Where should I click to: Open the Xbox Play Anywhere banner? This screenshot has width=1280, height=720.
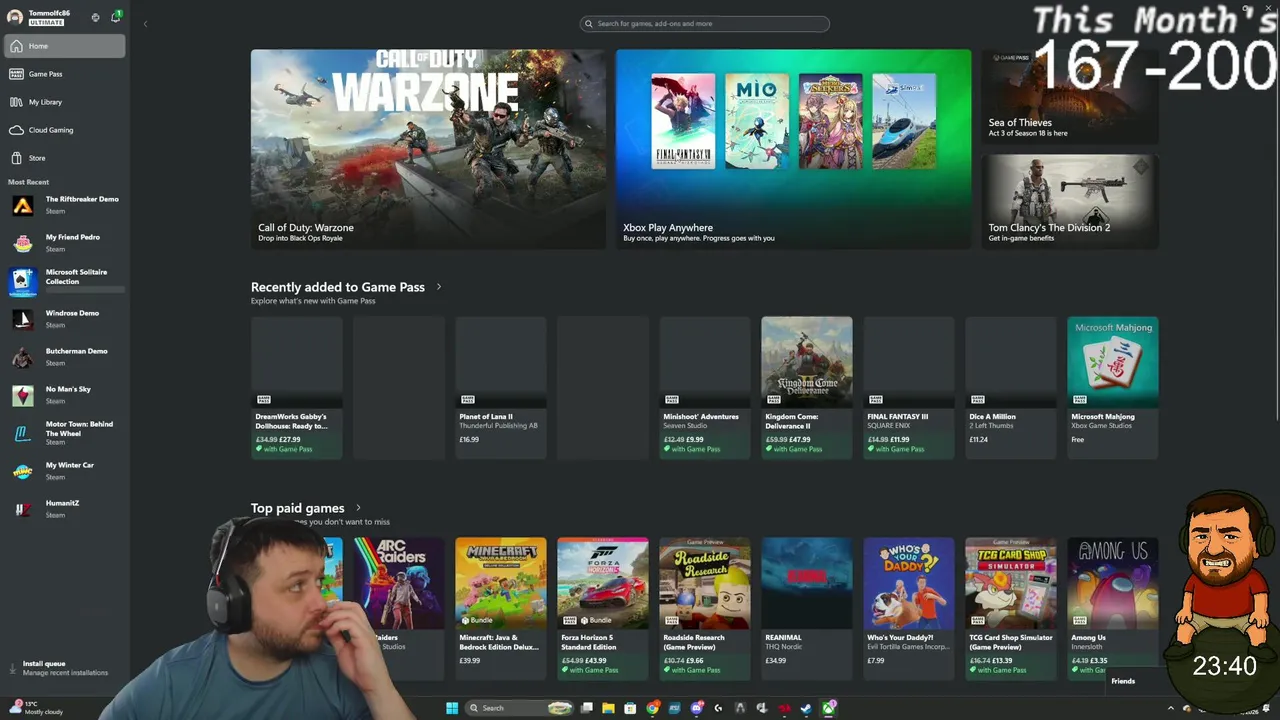click(793, 149)
